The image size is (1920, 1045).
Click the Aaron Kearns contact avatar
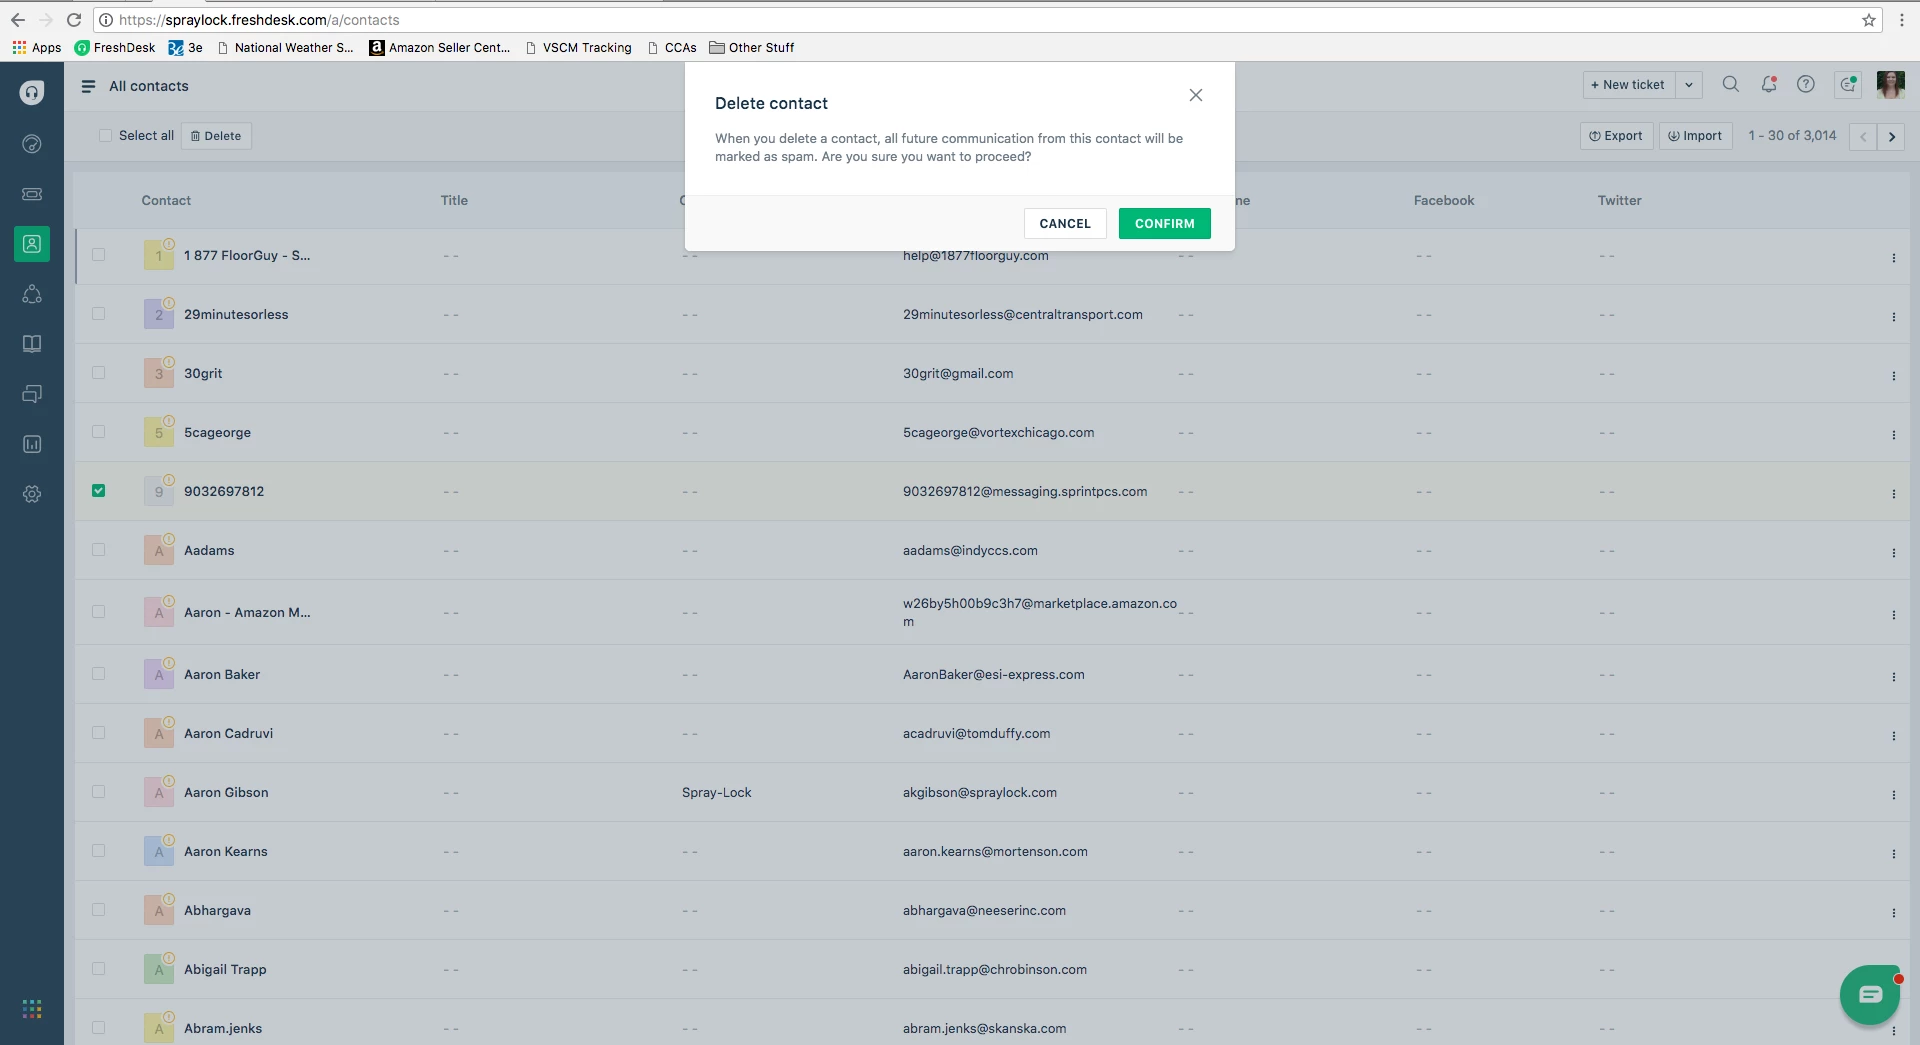tap(159, 851)
